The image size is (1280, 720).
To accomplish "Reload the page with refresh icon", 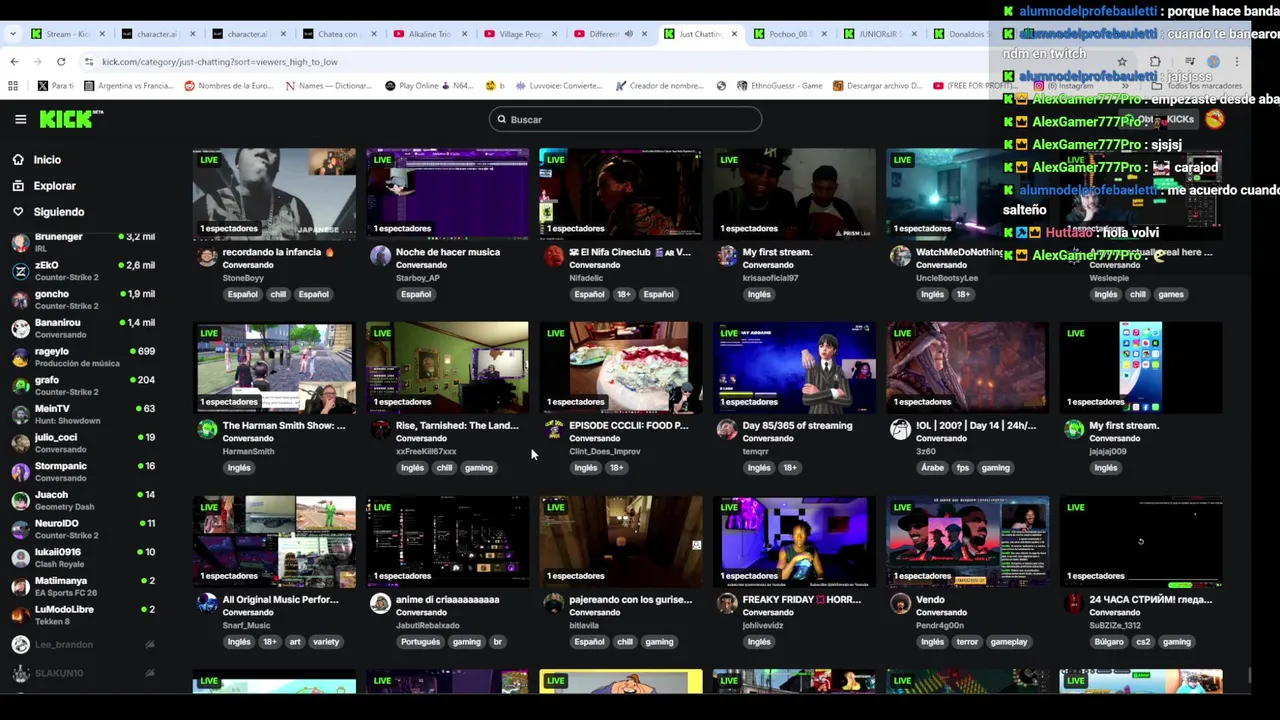I will [x=61, y=62].
